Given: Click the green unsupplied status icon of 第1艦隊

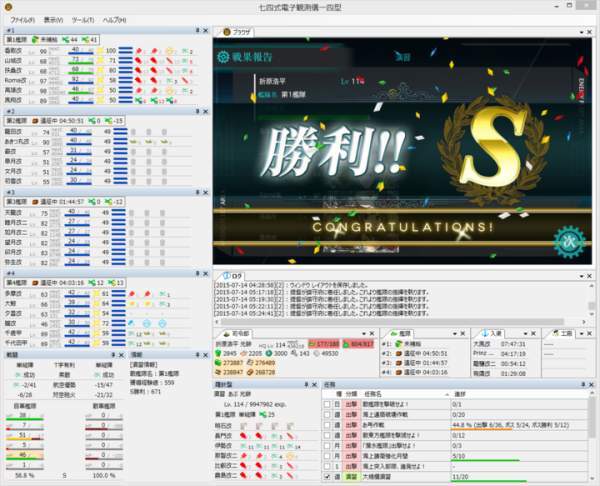Looking at the screenshot, I should pos(35,39).
